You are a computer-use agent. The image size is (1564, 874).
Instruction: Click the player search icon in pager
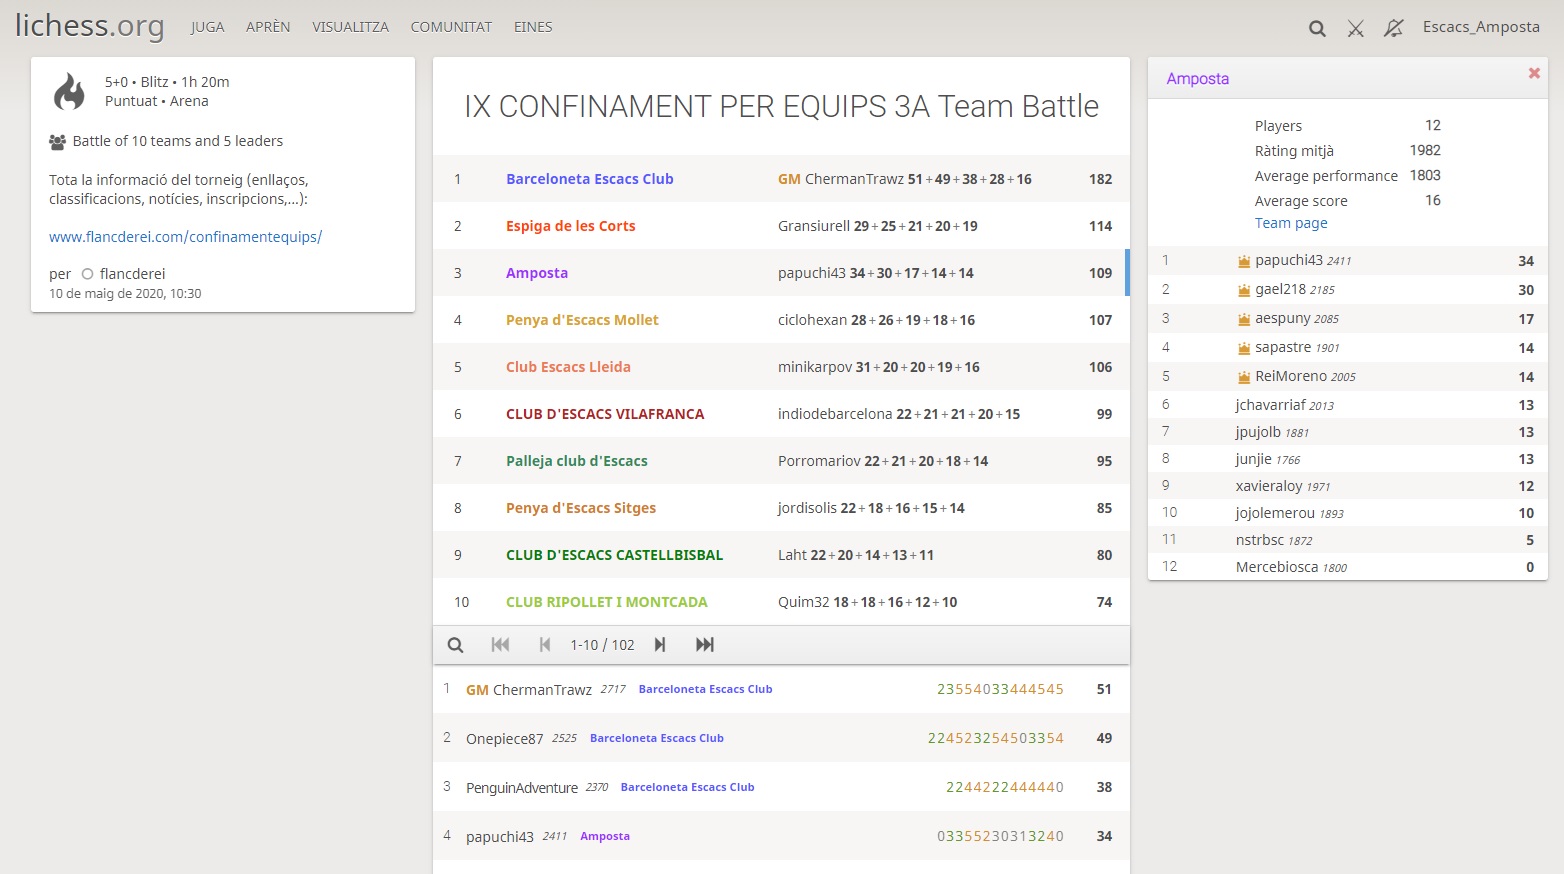tap(455, 645)
